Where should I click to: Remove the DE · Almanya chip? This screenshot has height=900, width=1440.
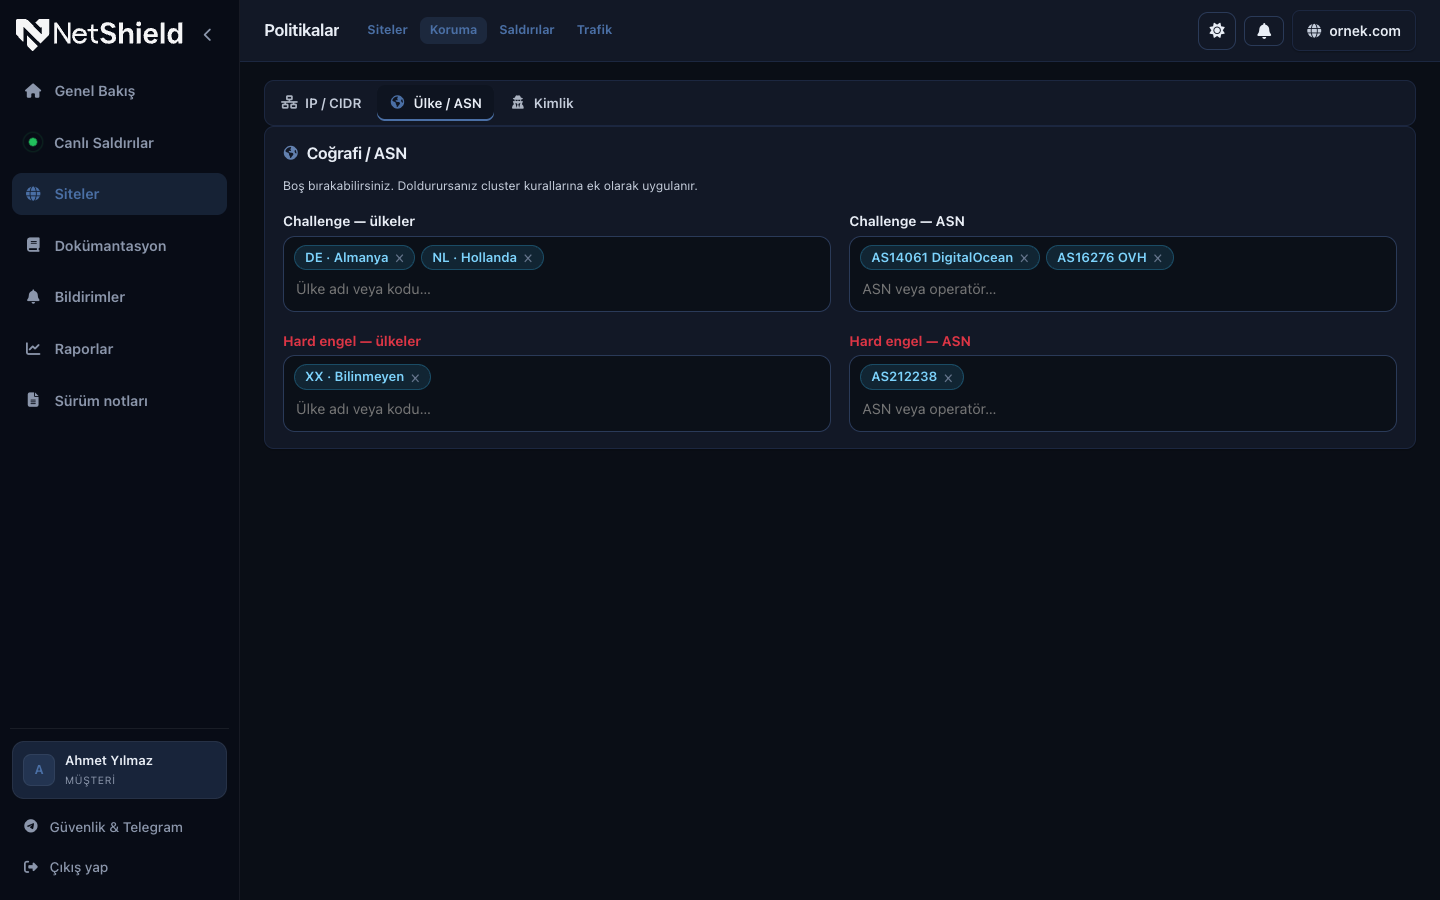[400, 258]
